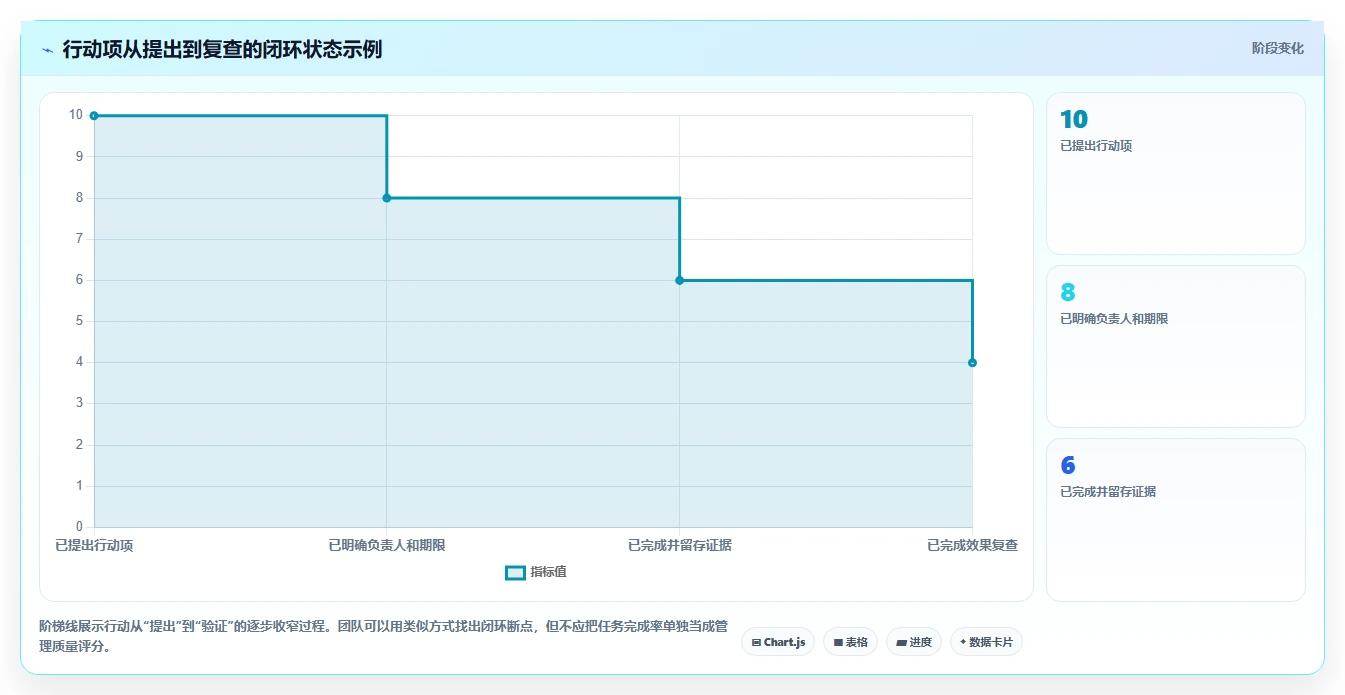This screenshot has width=1345, height=695.
Task: Click the lightning icon beside the title
Action: 47,49
